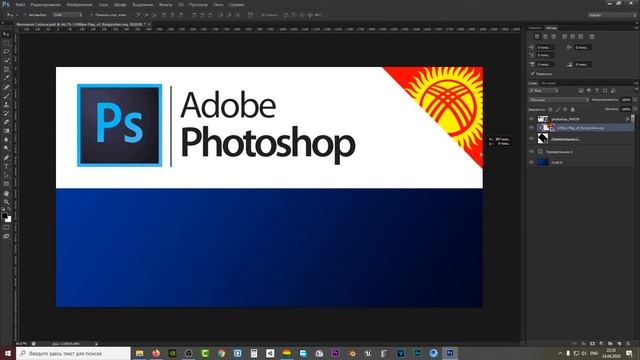Select the Healing Brush tool

pyautogui.click(x=6, y=87)
